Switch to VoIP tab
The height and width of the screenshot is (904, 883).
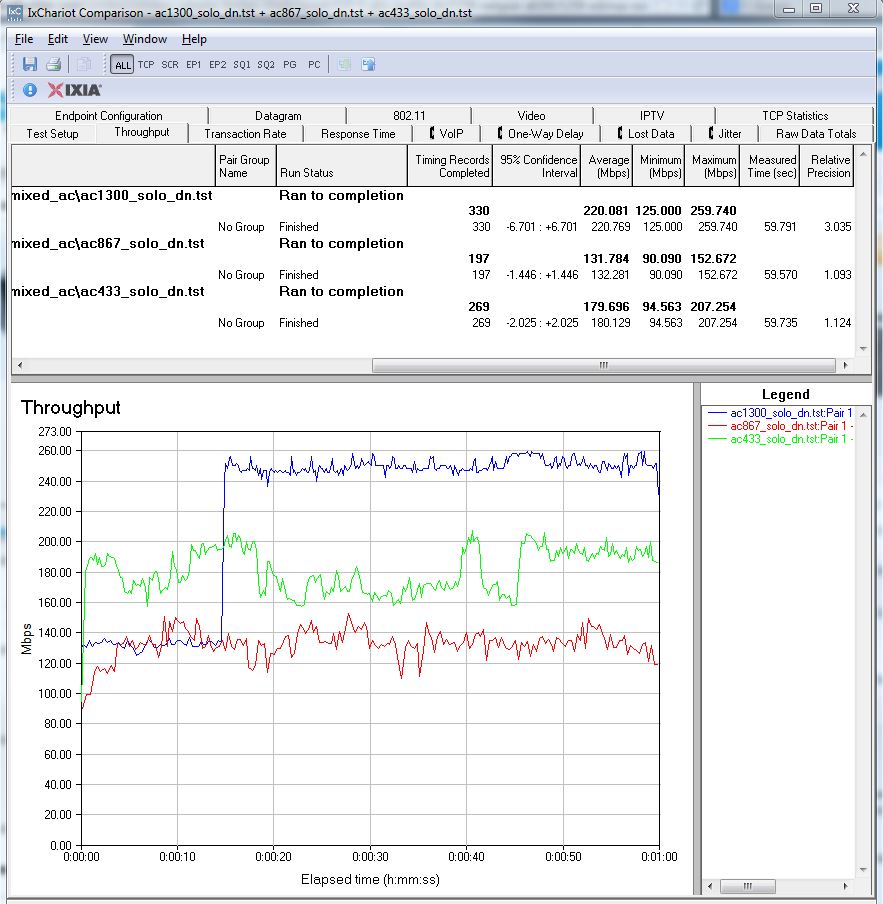447,134
